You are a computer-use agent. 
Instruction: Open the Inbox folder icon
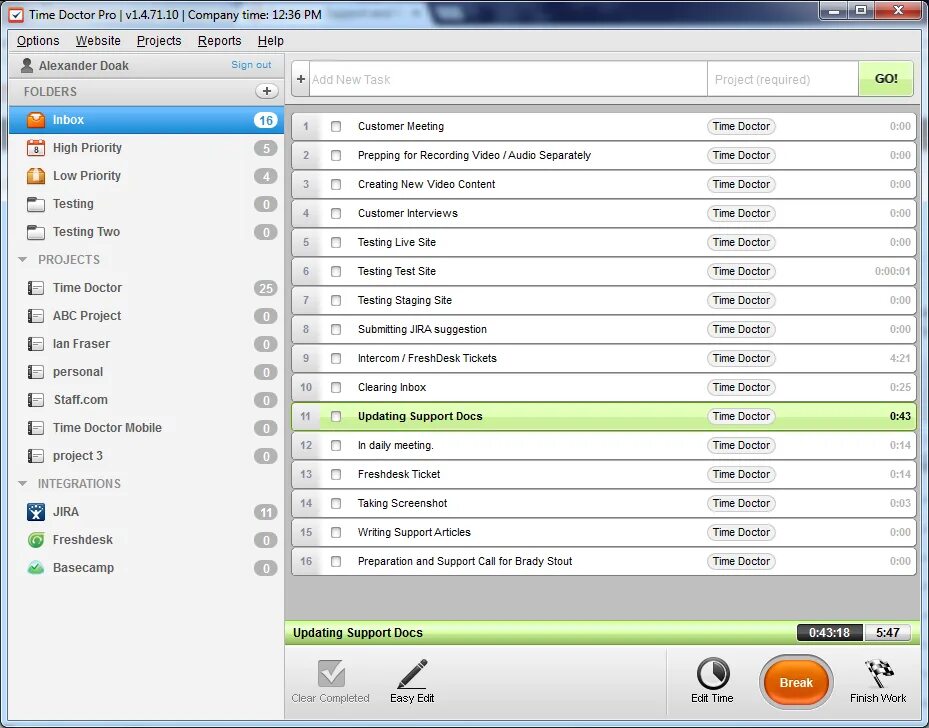pyautogui.click(x=36, y=120)
